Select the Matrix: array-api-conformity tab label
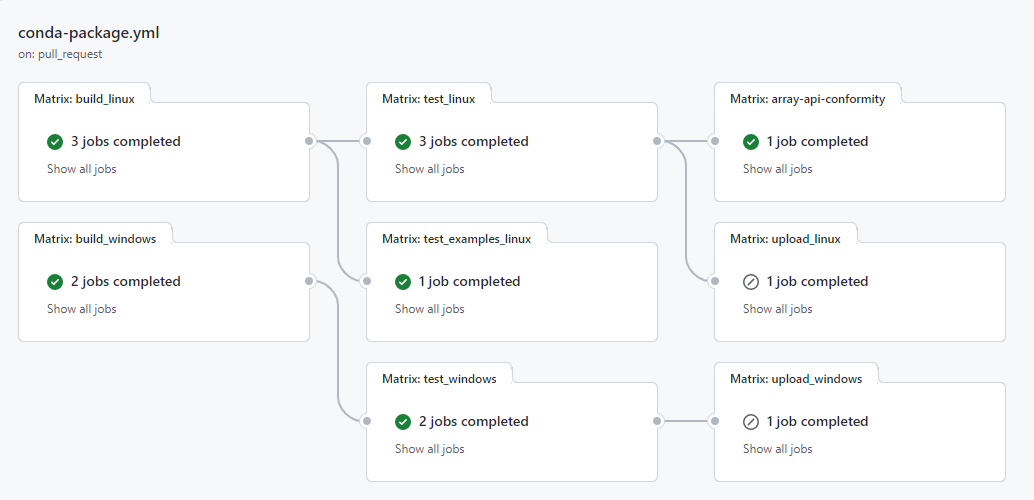Viewport: 1034px width, 500px height. pos(808,99)
